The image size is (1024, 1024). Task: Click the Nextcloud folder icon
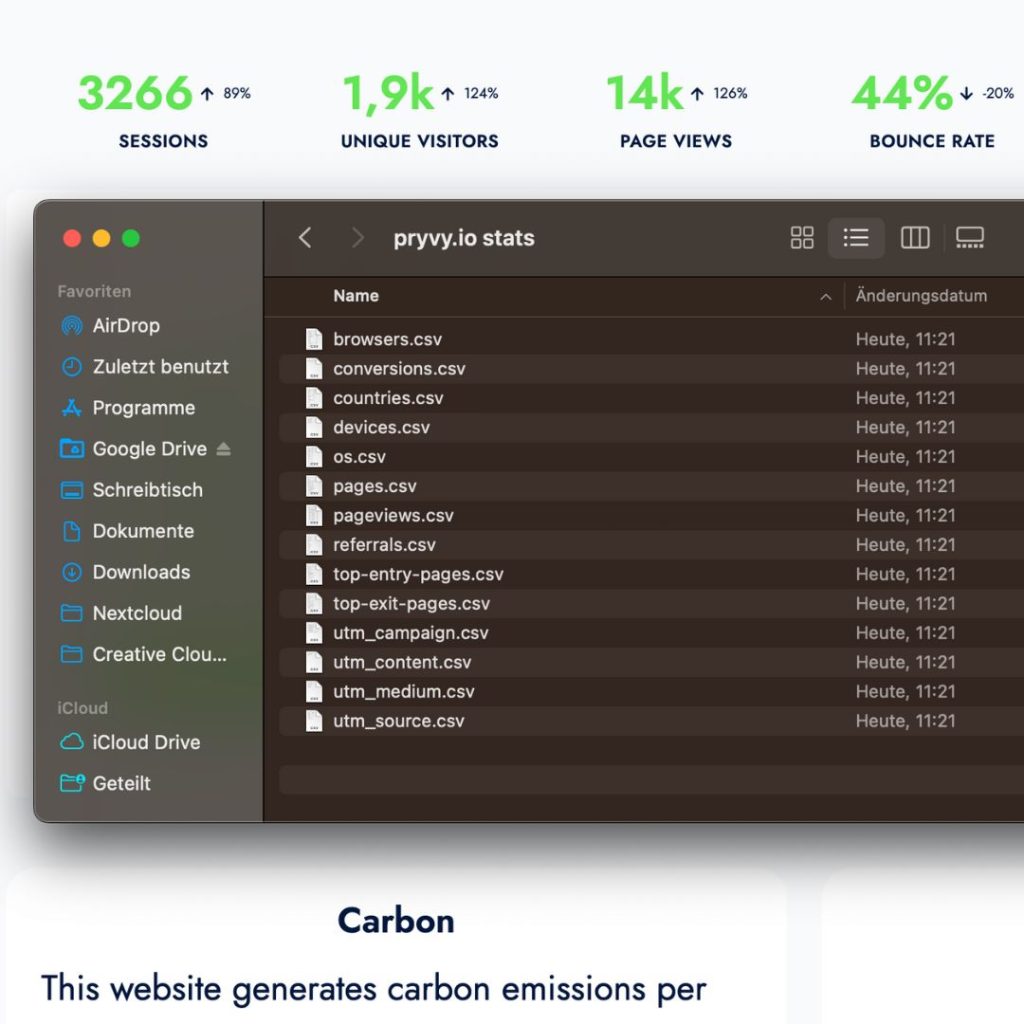point(72,613)
